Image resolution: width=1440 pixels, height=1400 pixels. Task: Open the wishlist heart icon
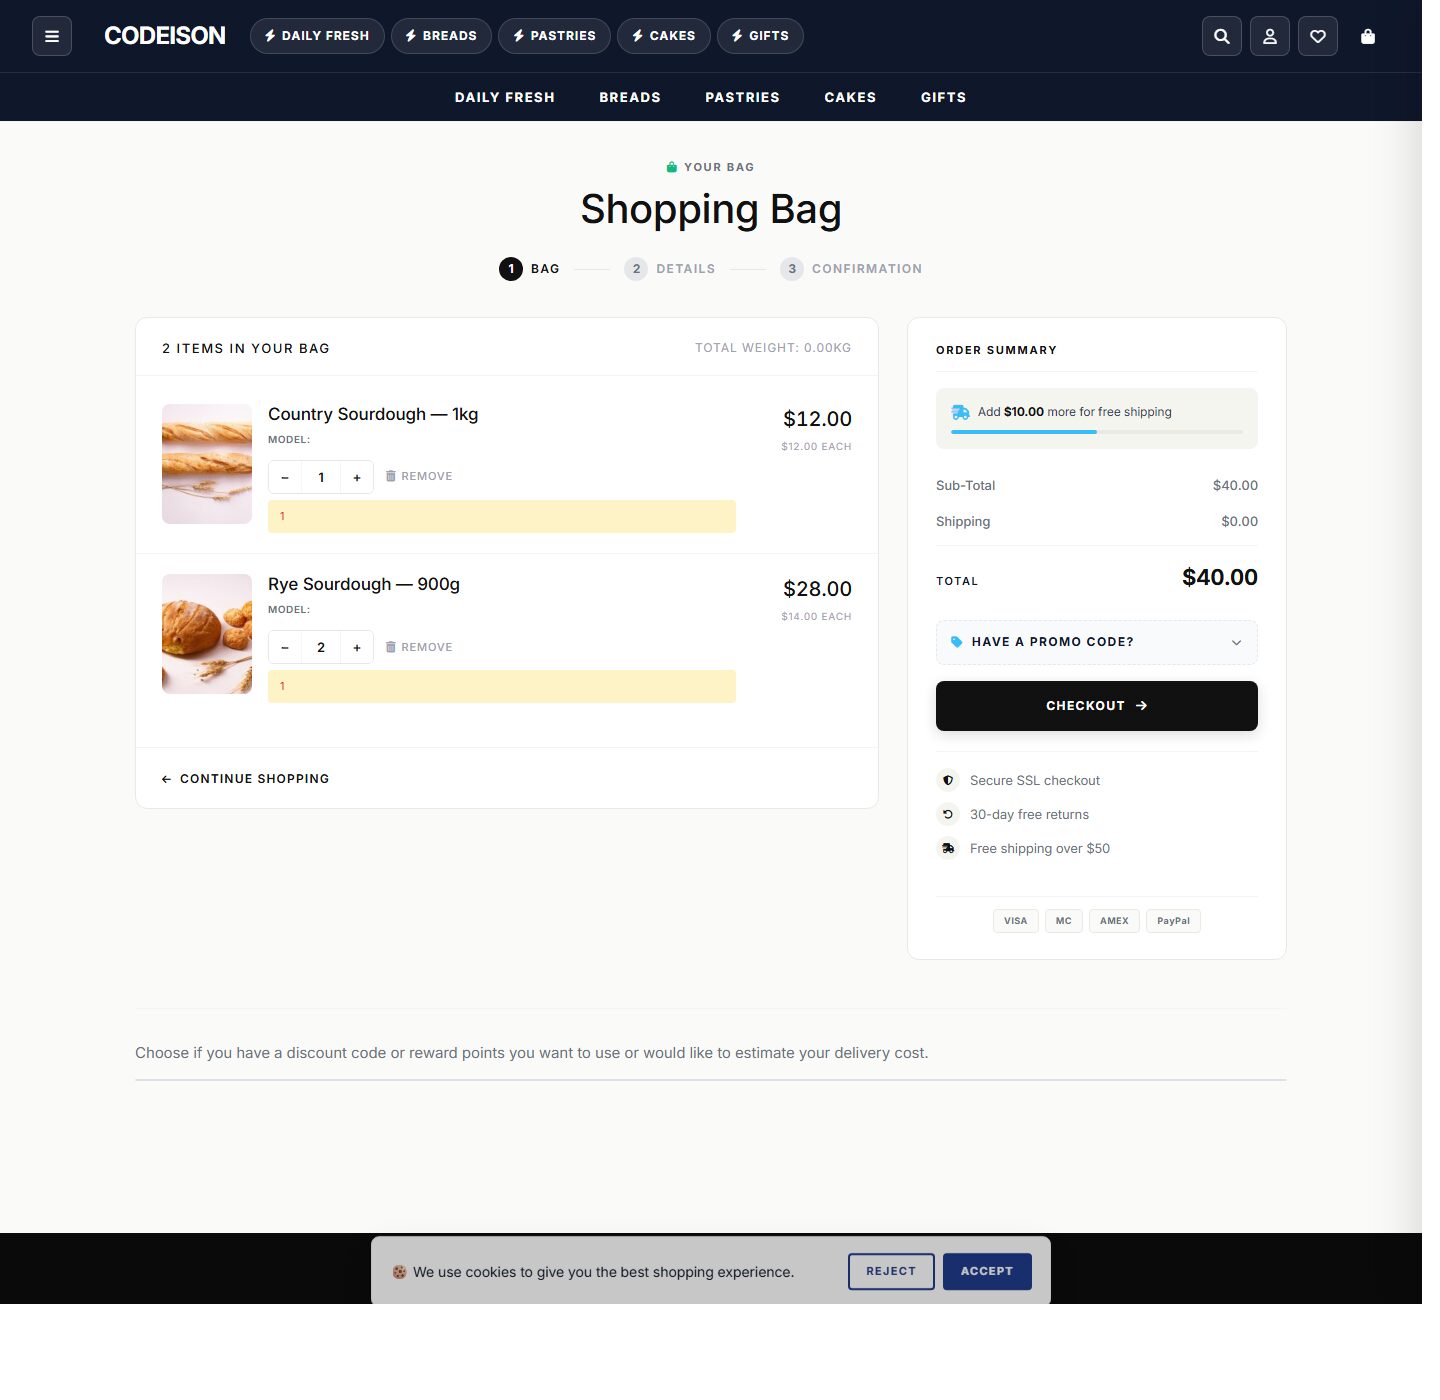(x=1317, y=36)
